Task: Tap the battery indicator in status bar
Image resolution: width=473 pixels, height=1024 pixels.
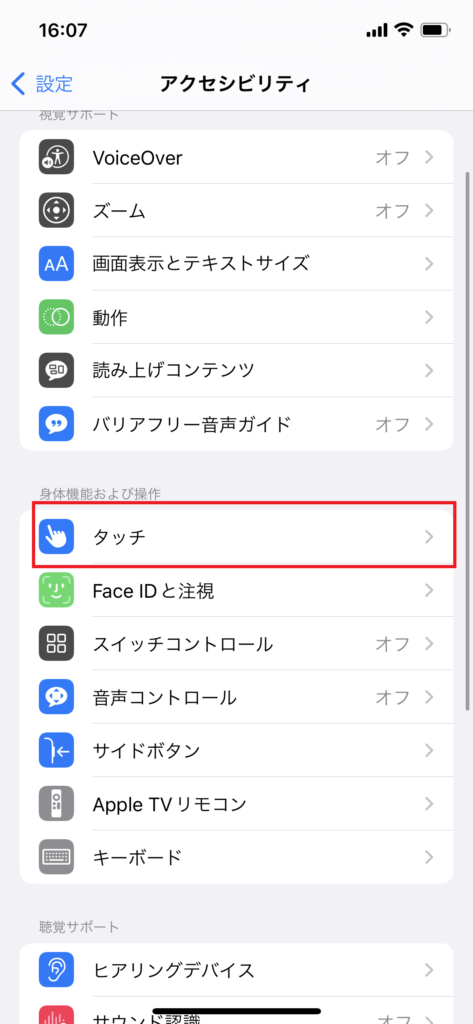Action: click(434, 30)
